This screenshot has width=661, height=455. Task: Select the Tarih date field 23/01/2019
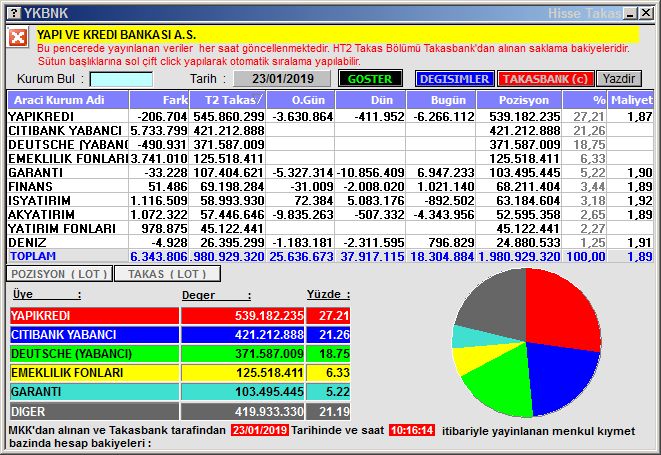click(282, 79)
